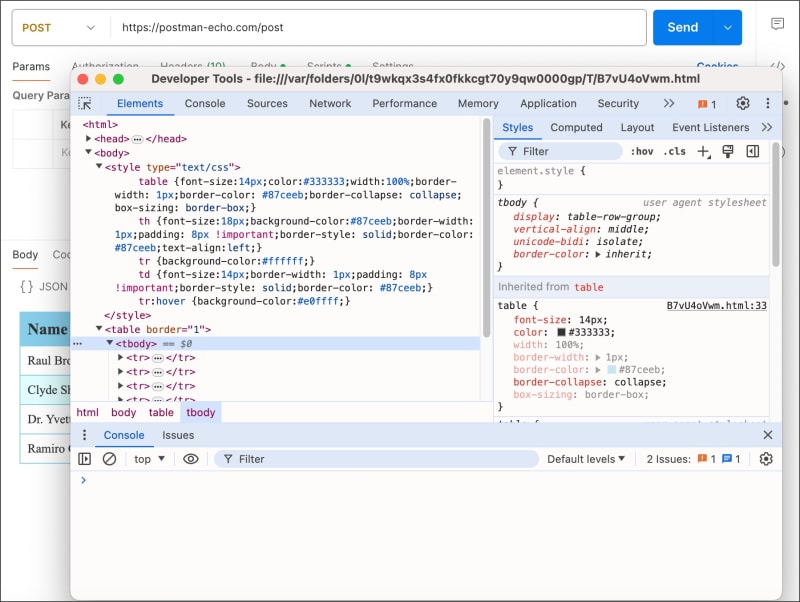This screenshot has width=800, height=602.
Task: Open the DevTools three-dot customize menu
Action: 768,103
